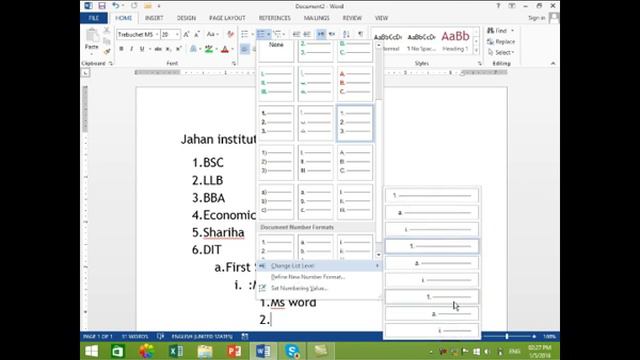Image resolution: width=640 pixels, height=360 pixels.
Task: Click the numbering gallery scroll down arrow
Action: click(x=378, y=254)
